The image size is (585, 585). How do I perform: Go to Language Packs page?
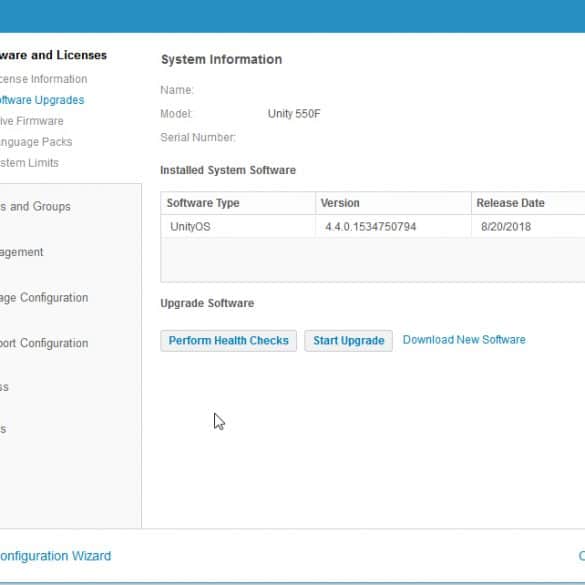[x=36, y=142]
